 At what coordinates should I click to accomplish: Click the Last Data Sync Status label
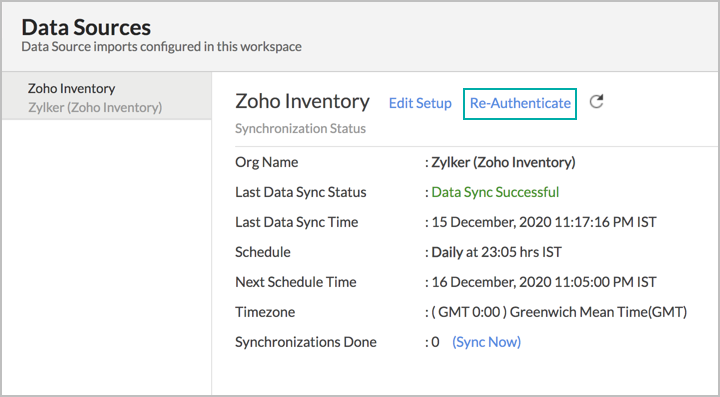click(x=301, y=192)
